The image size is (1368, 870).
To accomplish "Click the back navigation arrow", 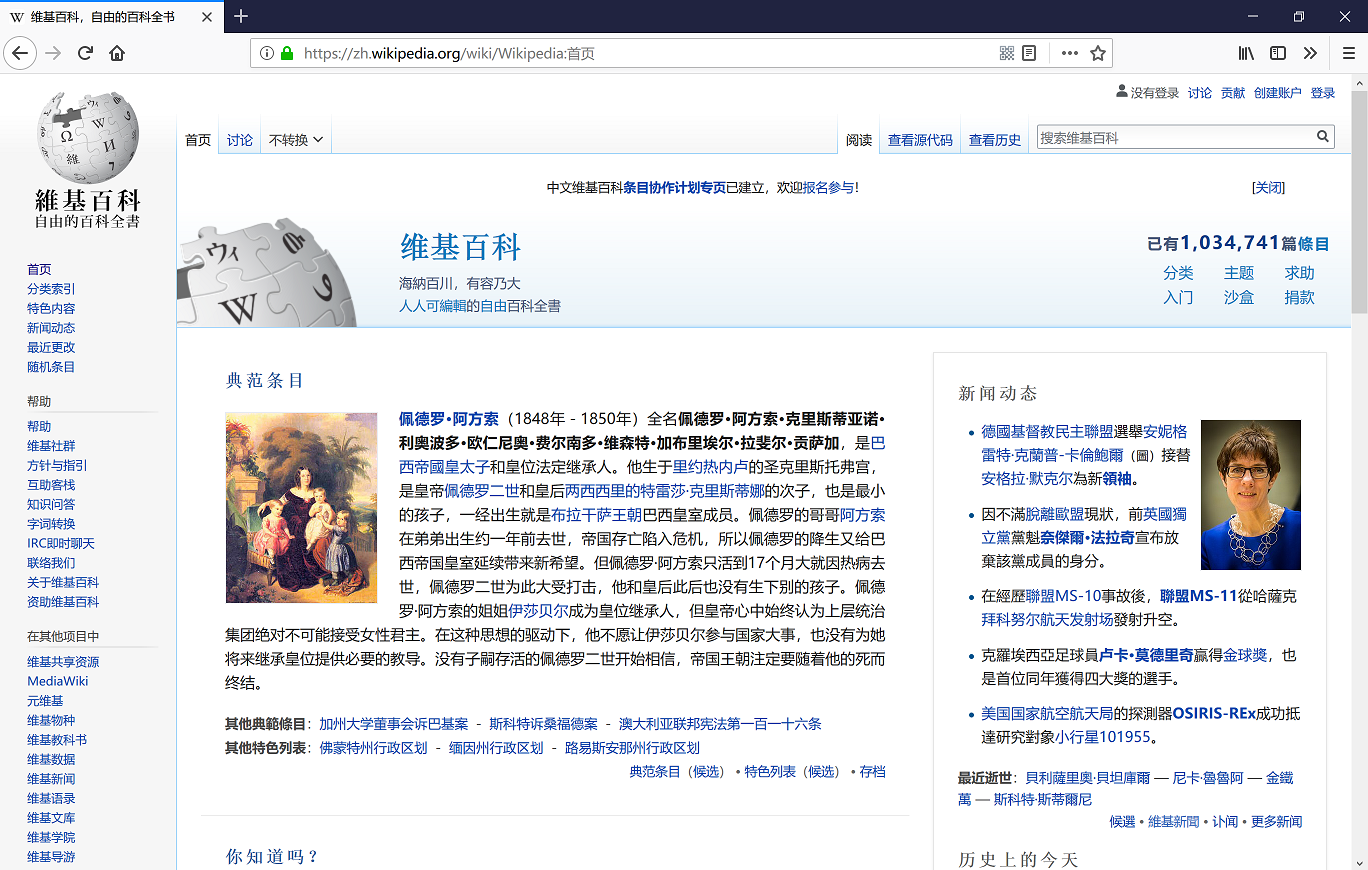I will pyautogui.click(x=20, y=53).
